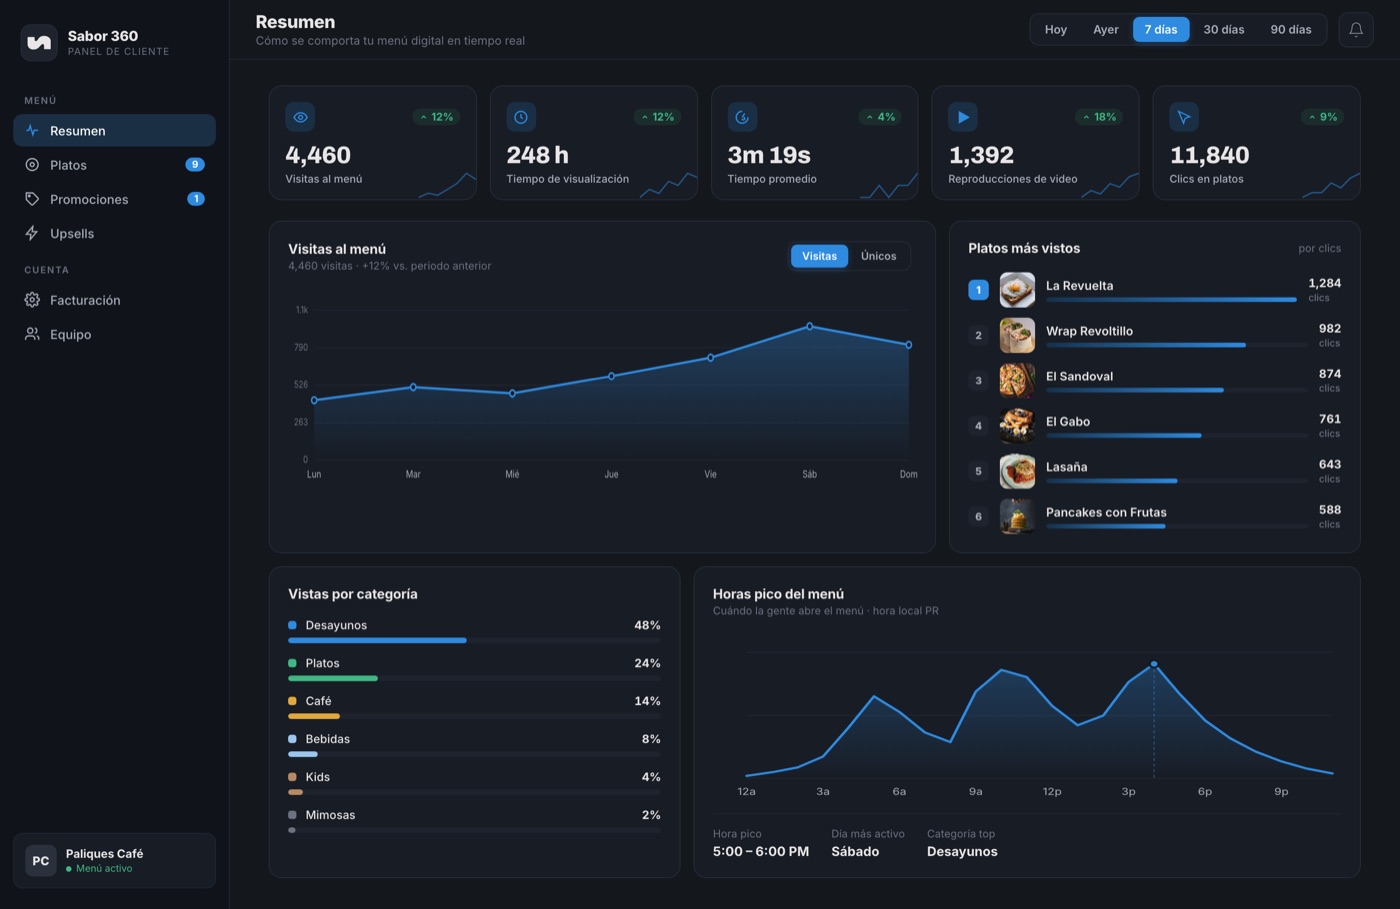Screen dimensions: 1400x909
Task: Click La Revuelta dish thumbnail
Action: [x=1017, y=290]
